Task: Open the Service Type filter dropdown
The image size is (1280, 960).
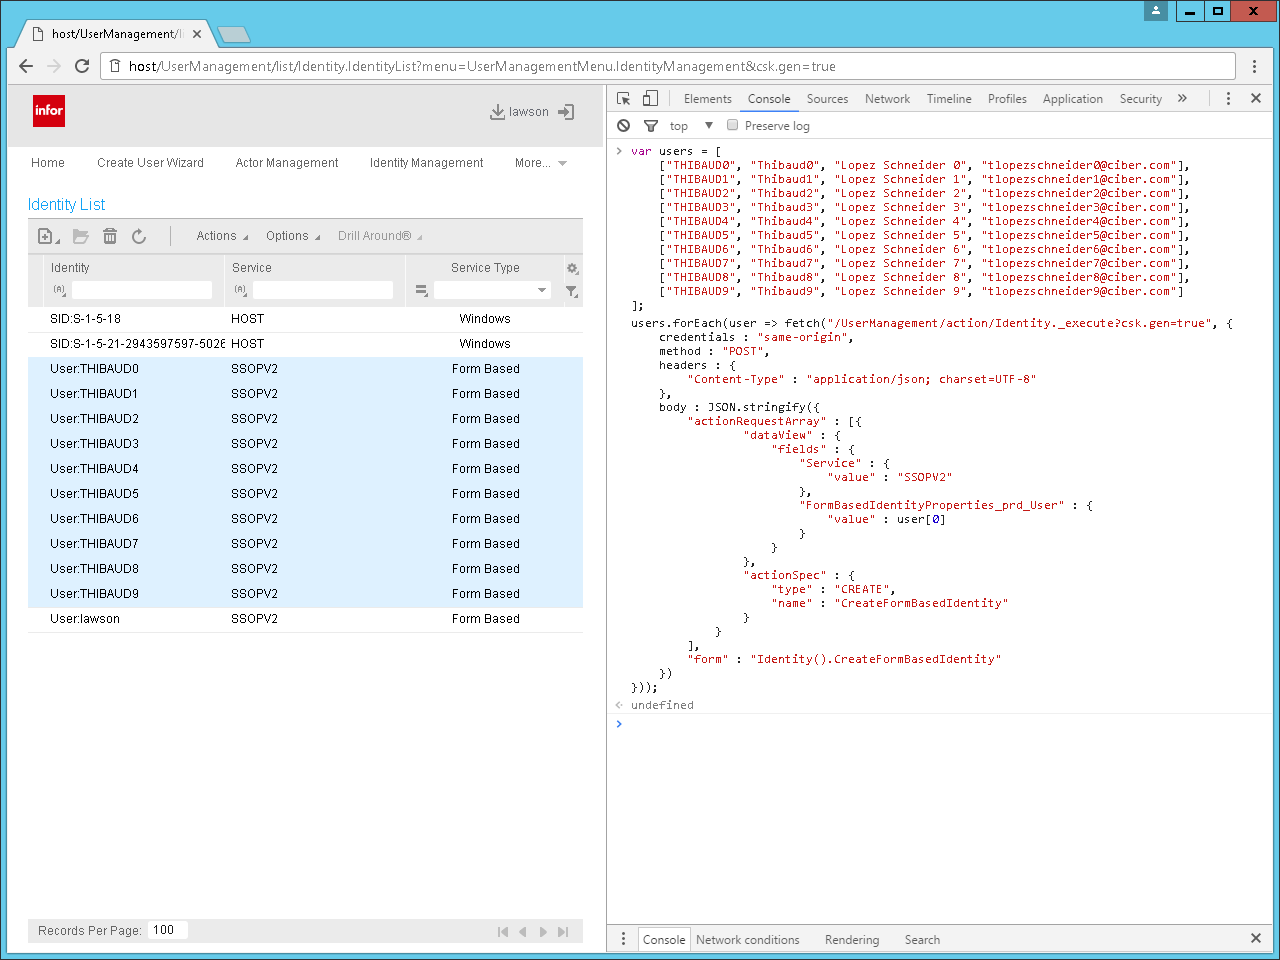Action: 542,290
